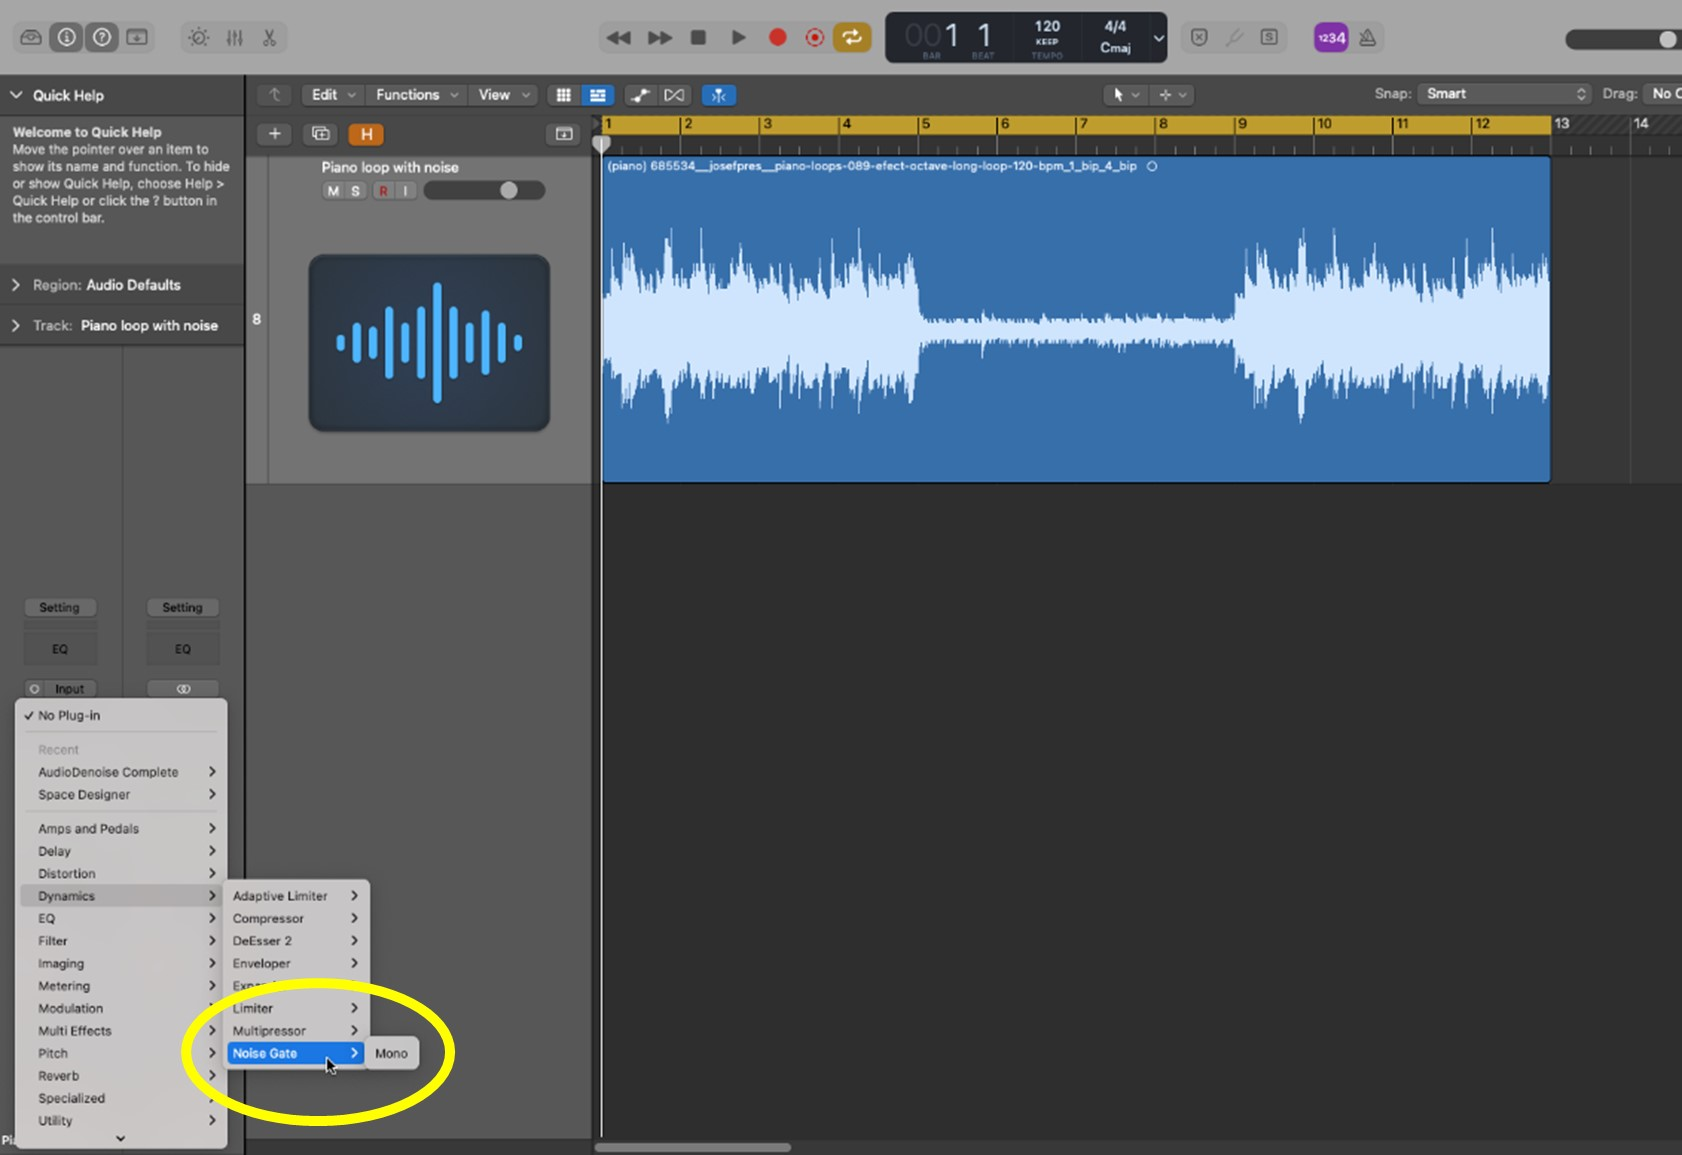Screen dimensions: 1682x1155
Task: Click the Duplicate Track icon
Action: (x=321, y=134)
